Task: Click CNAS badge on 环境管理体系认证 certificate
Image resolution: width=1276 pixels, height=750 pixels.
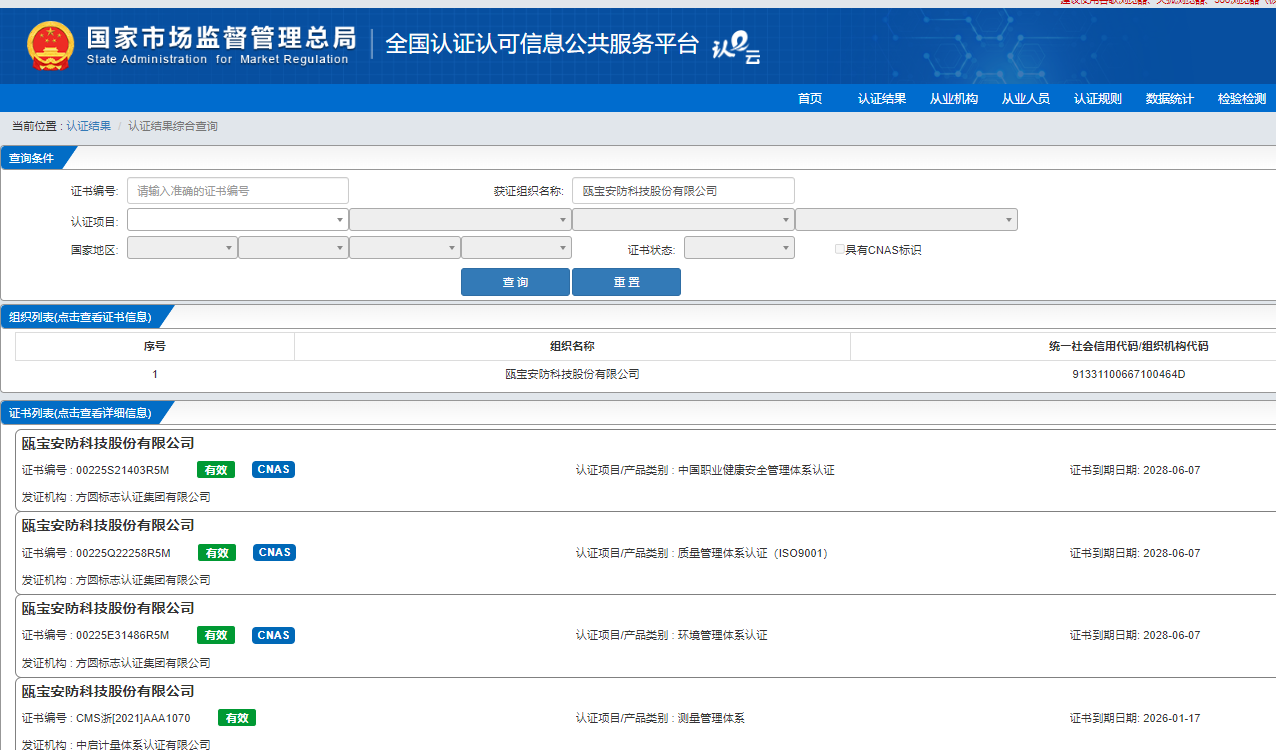Action: pyautogui.click(x=273, y=636)
